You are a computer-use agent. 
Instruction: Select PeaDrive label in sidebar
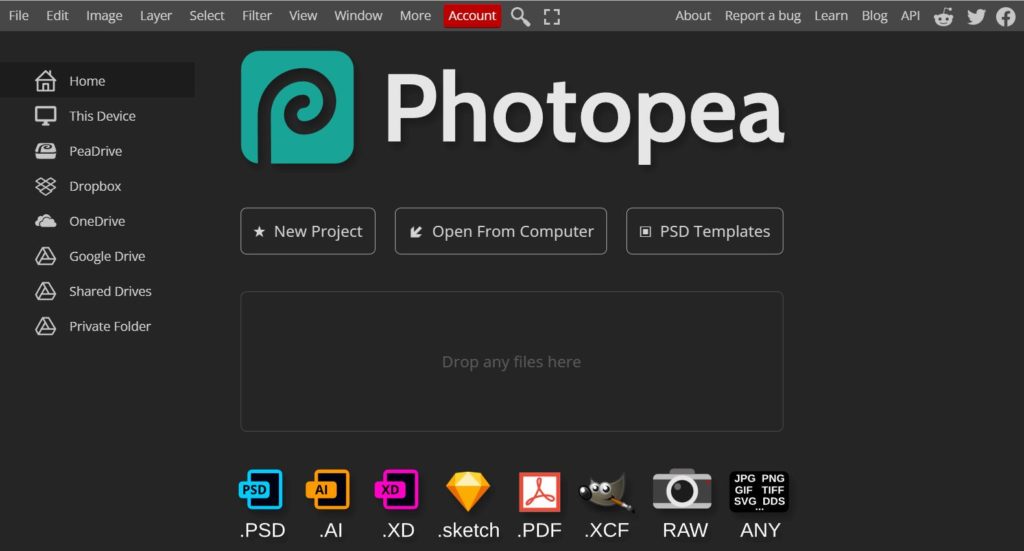(x=96, y=151)
